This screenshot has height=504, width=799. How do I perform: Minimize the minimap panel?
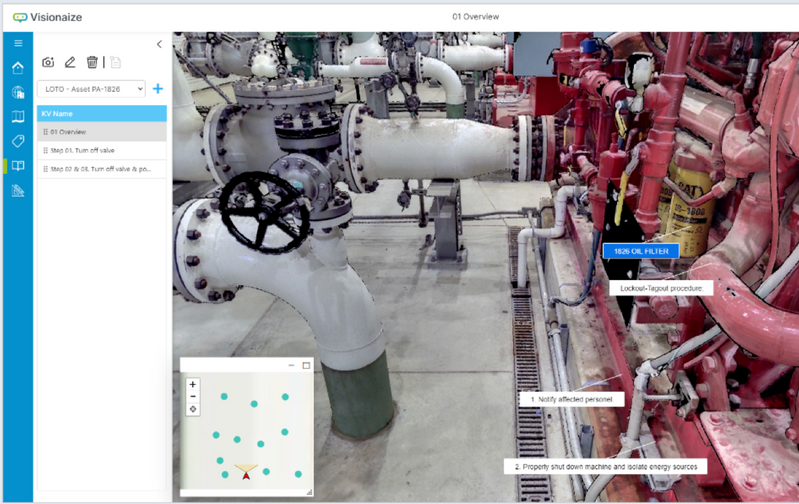click(x=291, y=365)
